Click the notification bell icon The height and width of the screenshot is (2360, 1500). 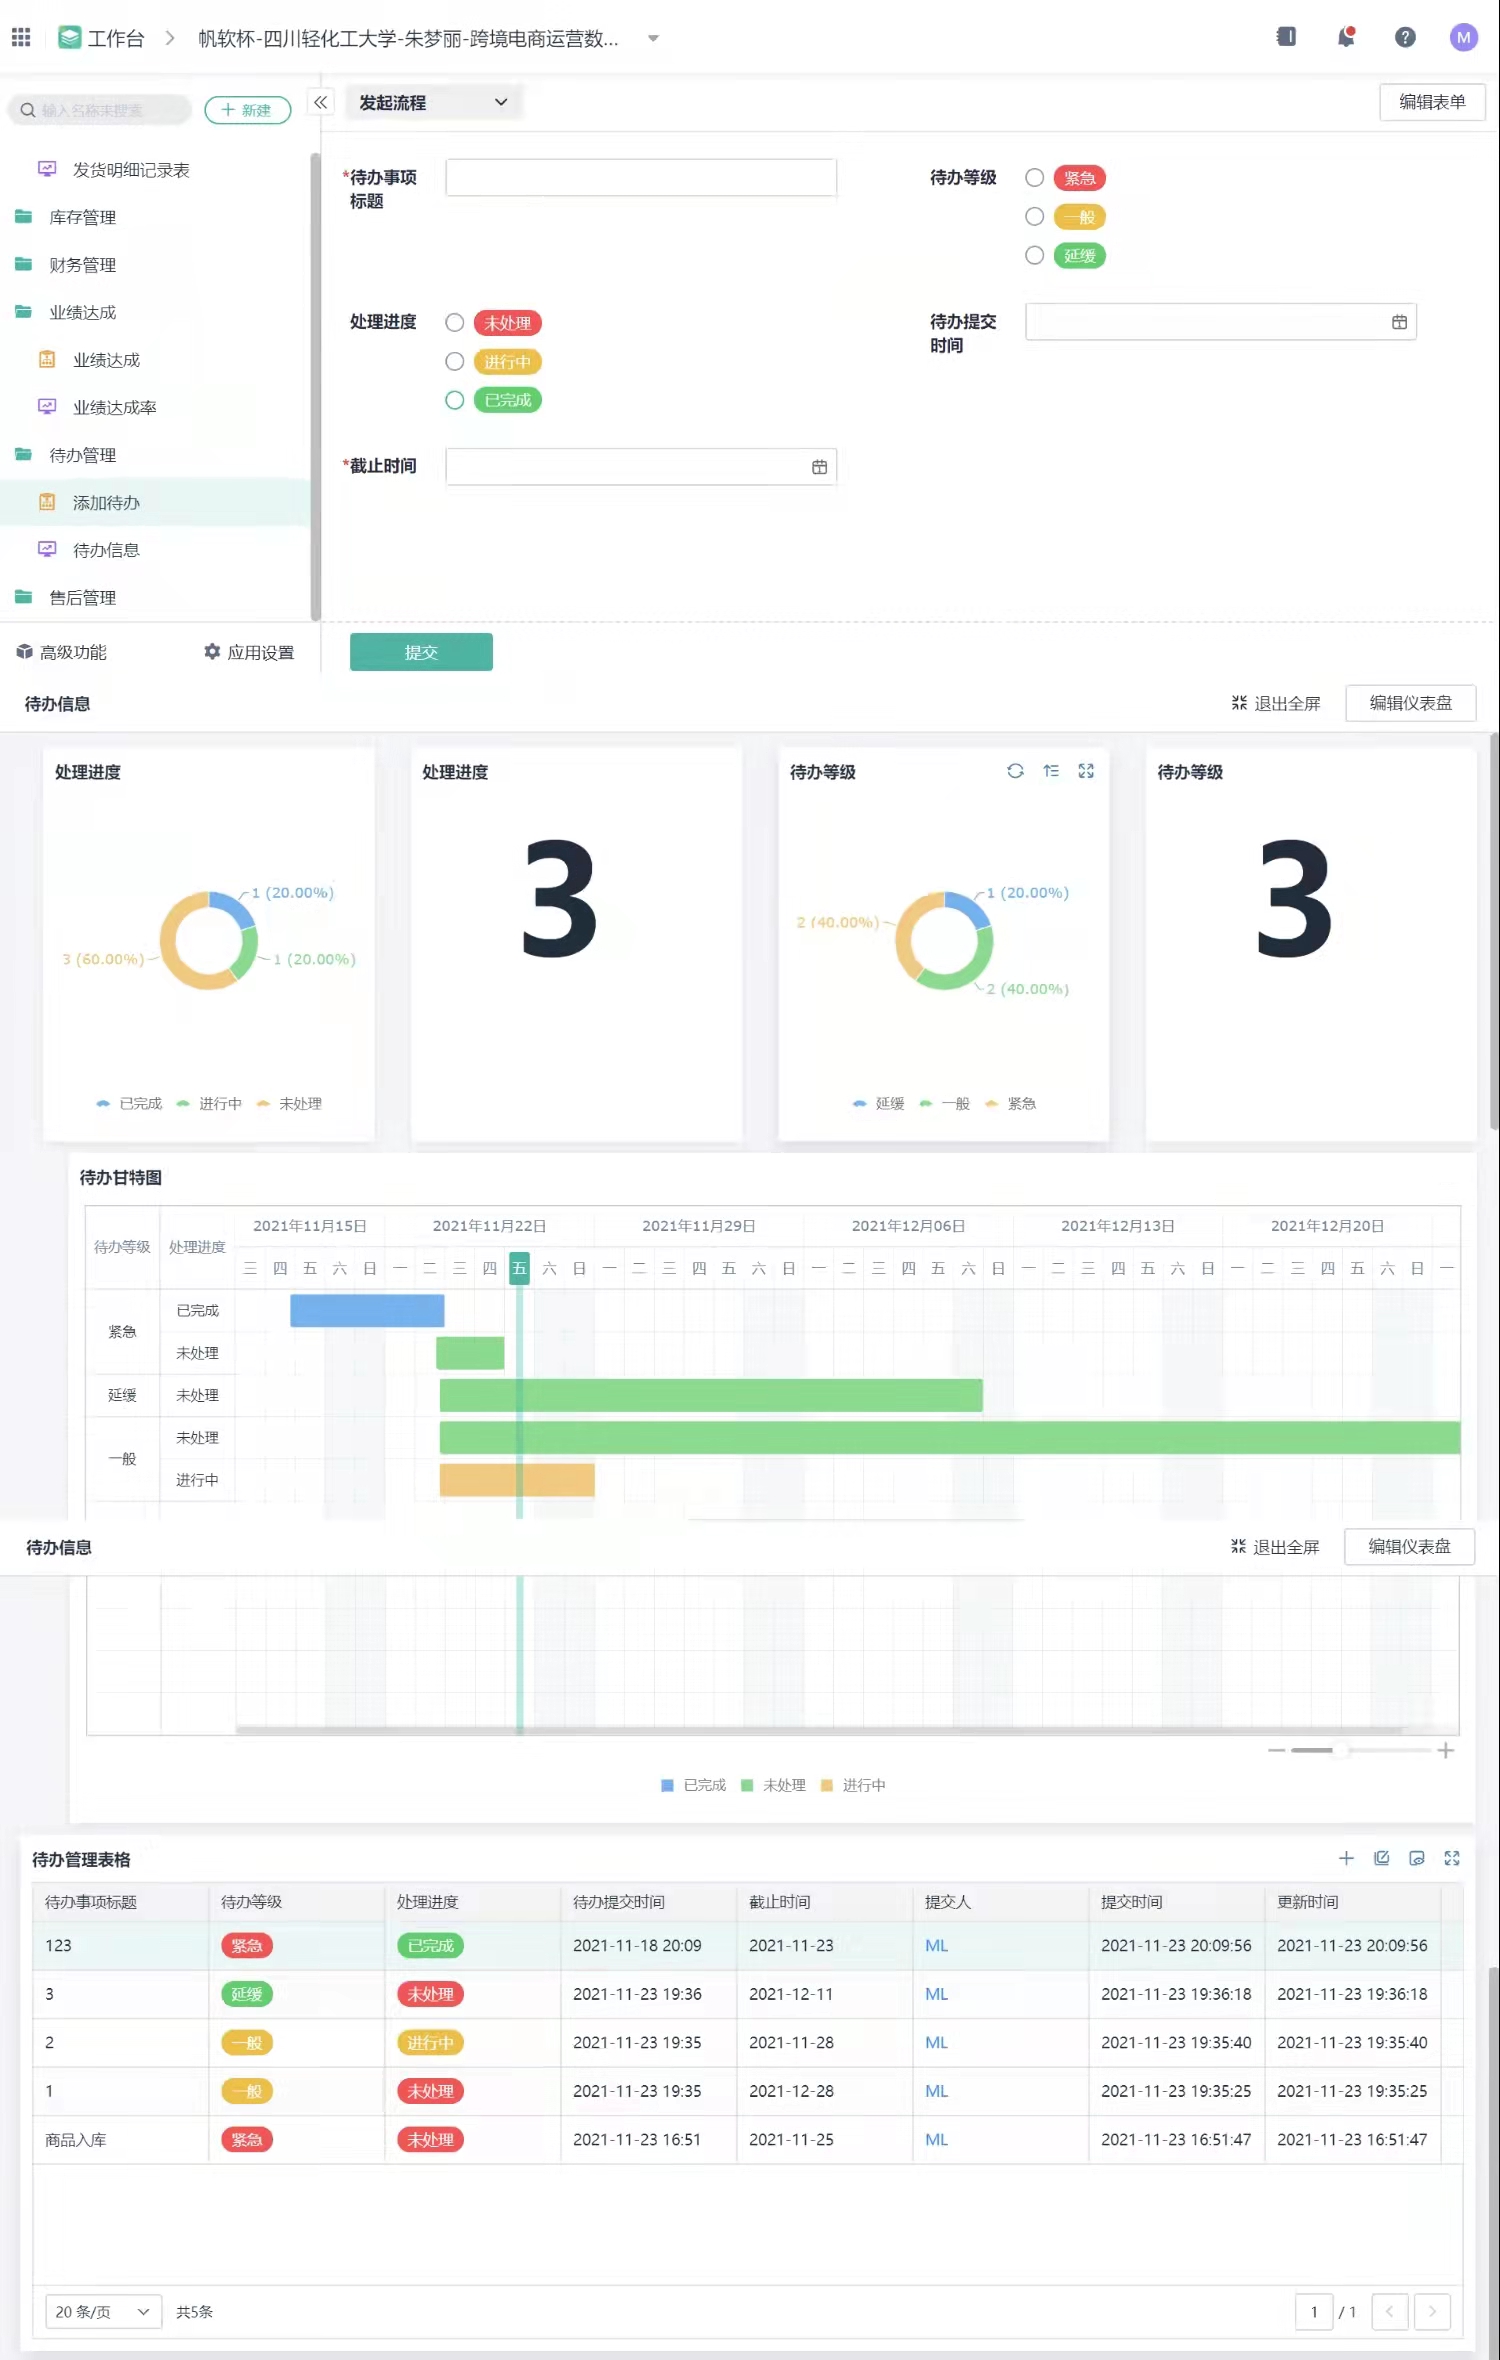pos(1346,38)
